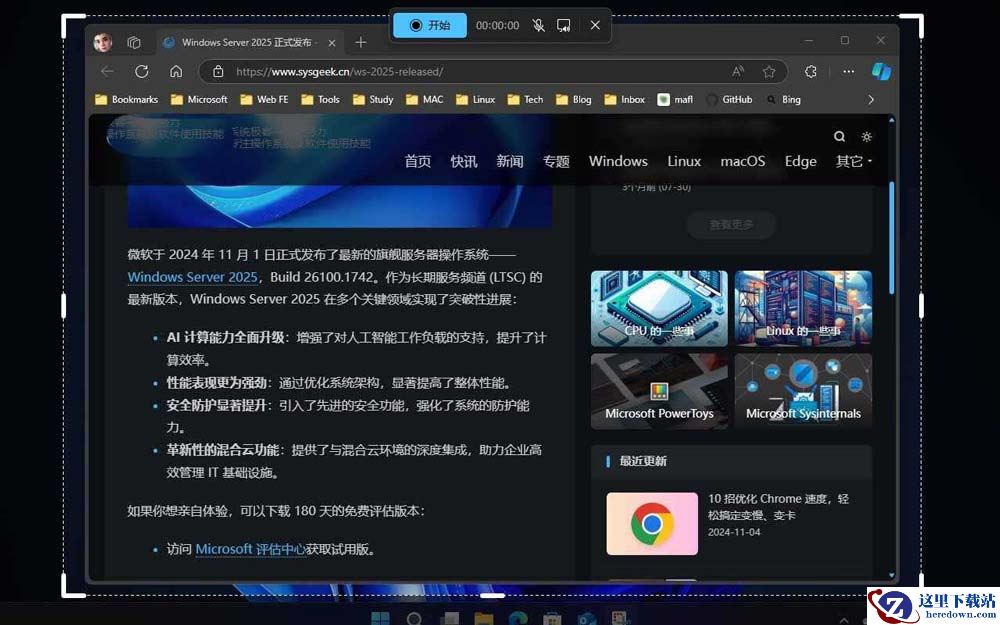This screenshot has width=1000, height=625.
Task: Open the Linux 的一些事 topic card
Action: [803, 309]
